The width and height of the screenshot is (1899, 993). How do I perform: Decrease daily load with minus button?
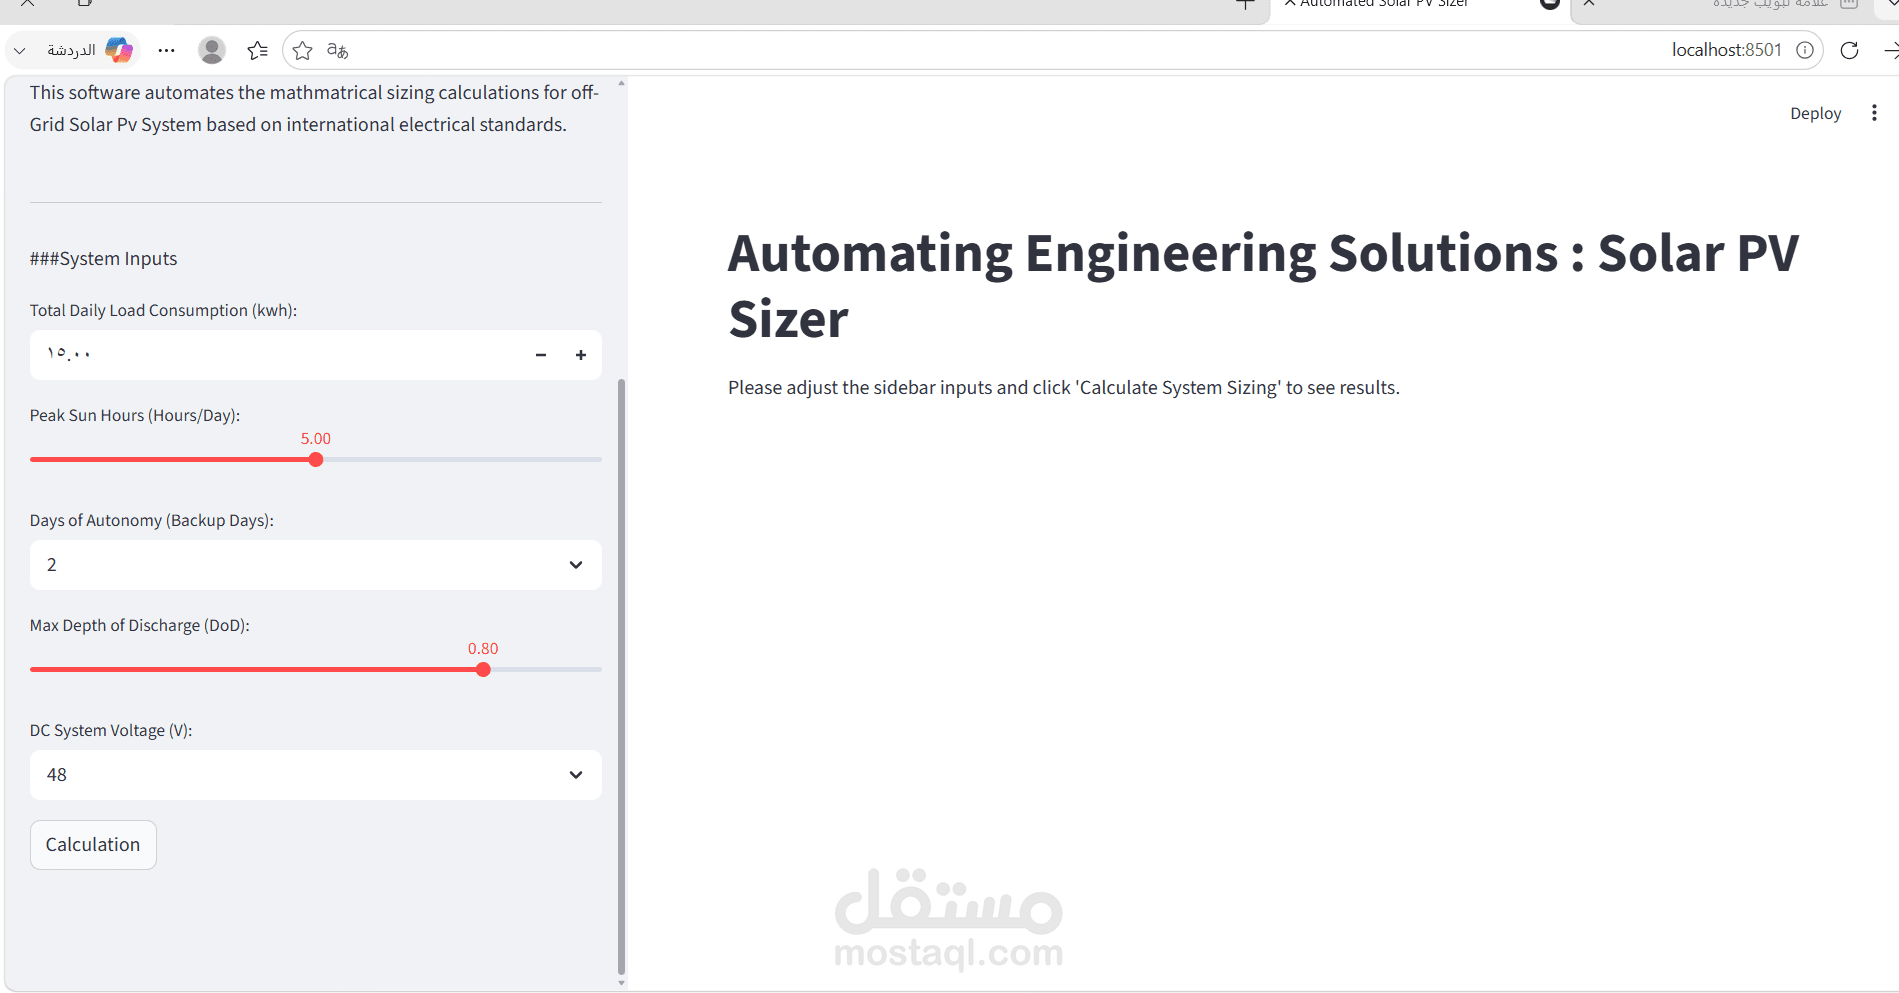click(541, 355)
